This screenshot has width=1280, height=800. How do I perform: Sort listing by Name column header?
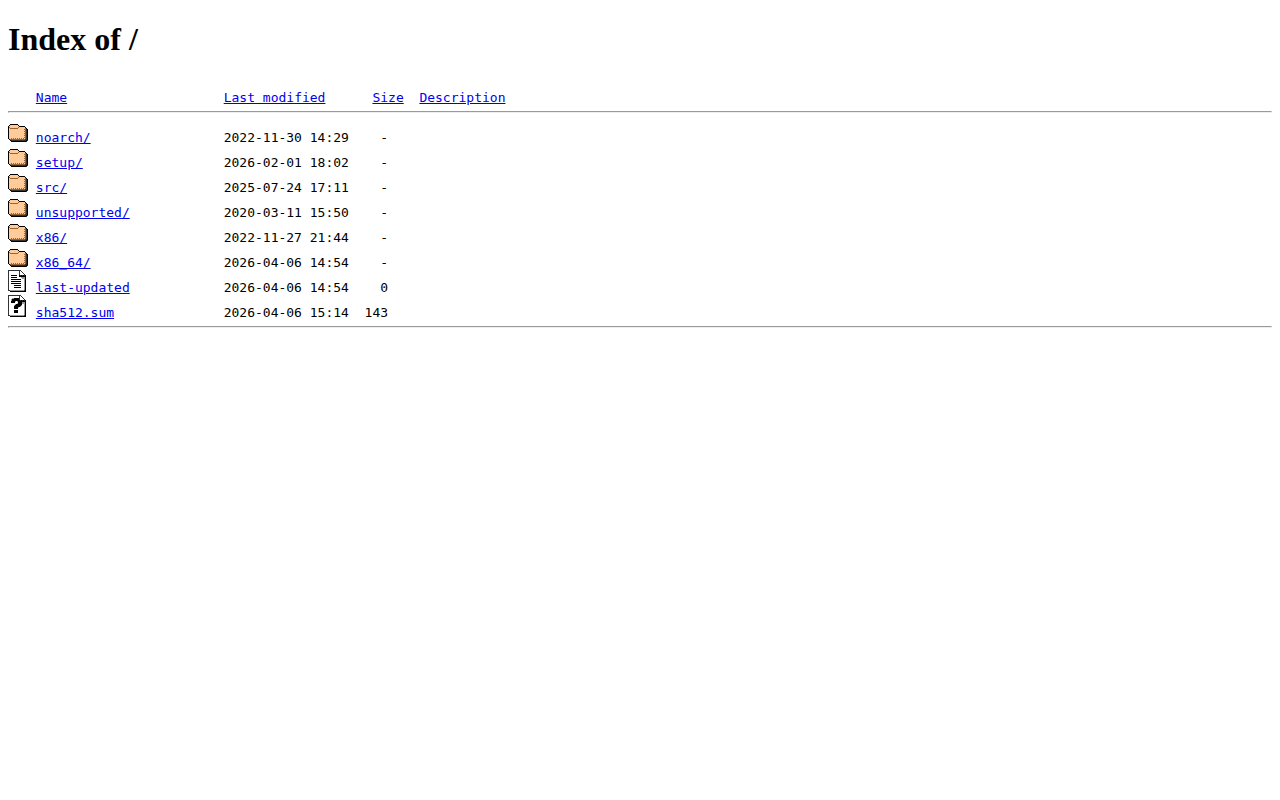pos(51,98)
